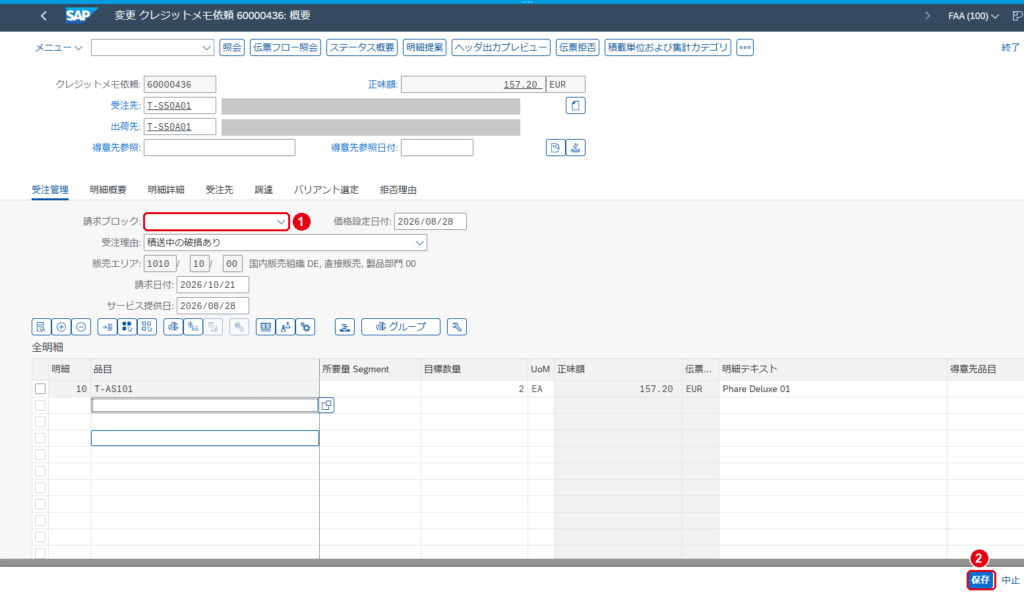Open the document search icon near 得意先参照日付

pos(555,148)
